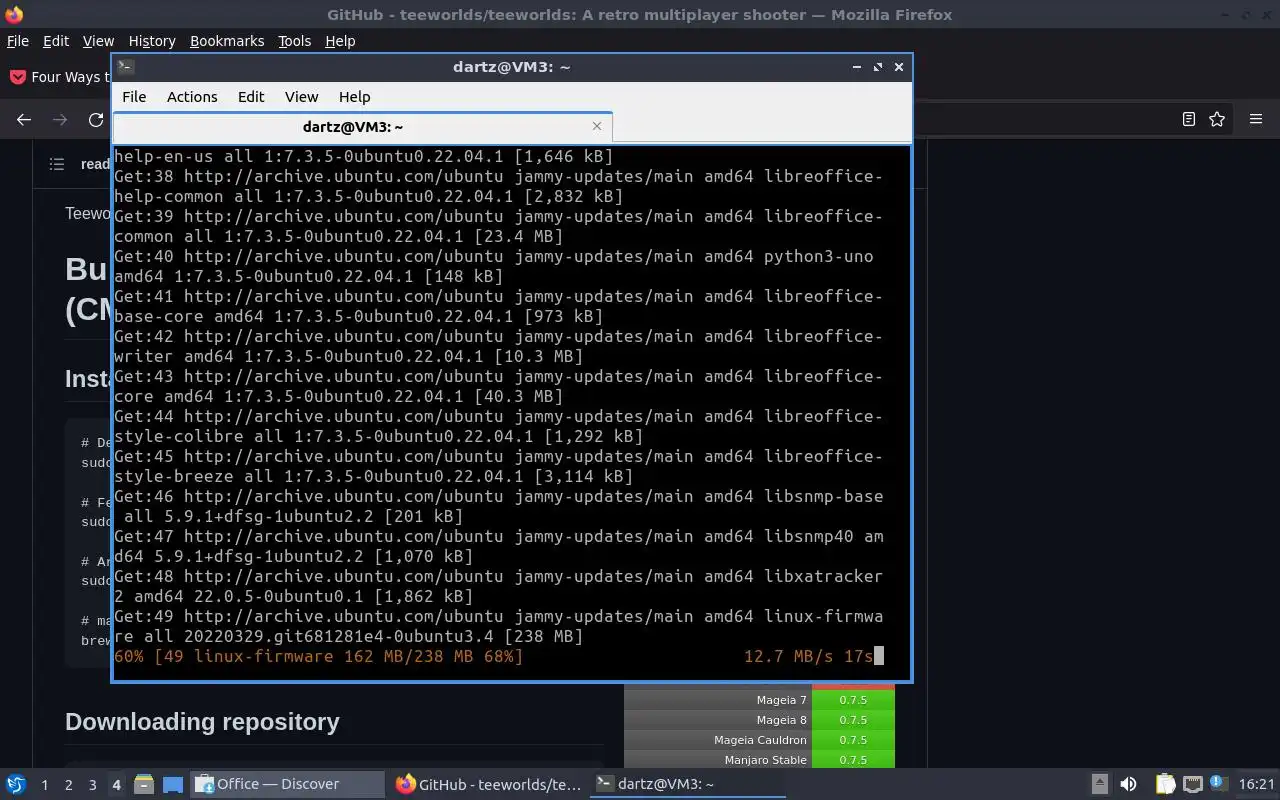Open the terminal Actions menu
1280x800 pixels.
tap(192, 97)
